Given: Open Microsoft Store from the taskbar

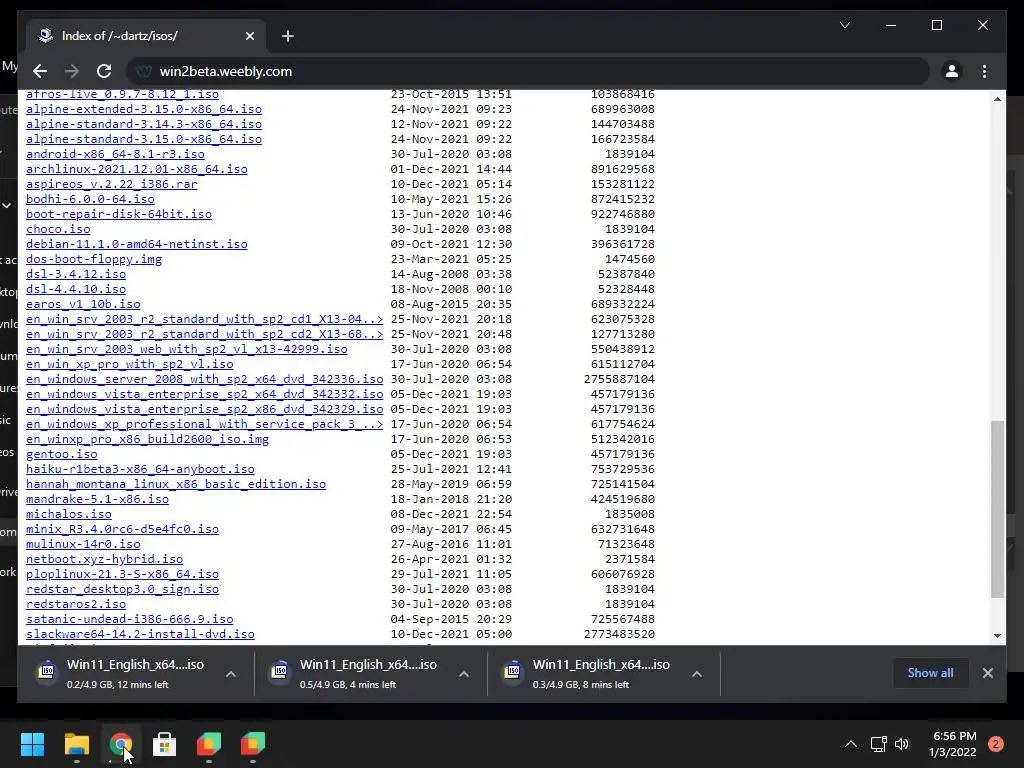Looking at the screenshot, I should click(165, 744).
